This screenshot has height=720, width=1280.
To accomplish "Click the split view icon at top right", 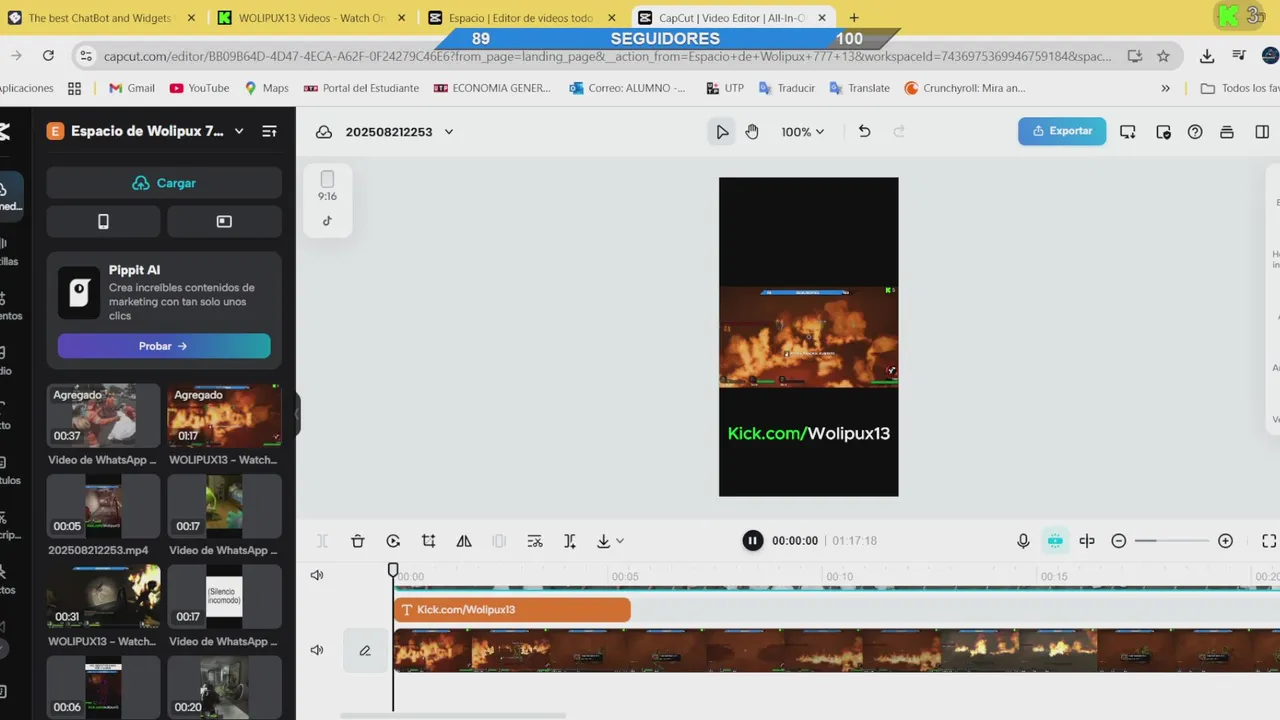I will tap(1262, 132).
